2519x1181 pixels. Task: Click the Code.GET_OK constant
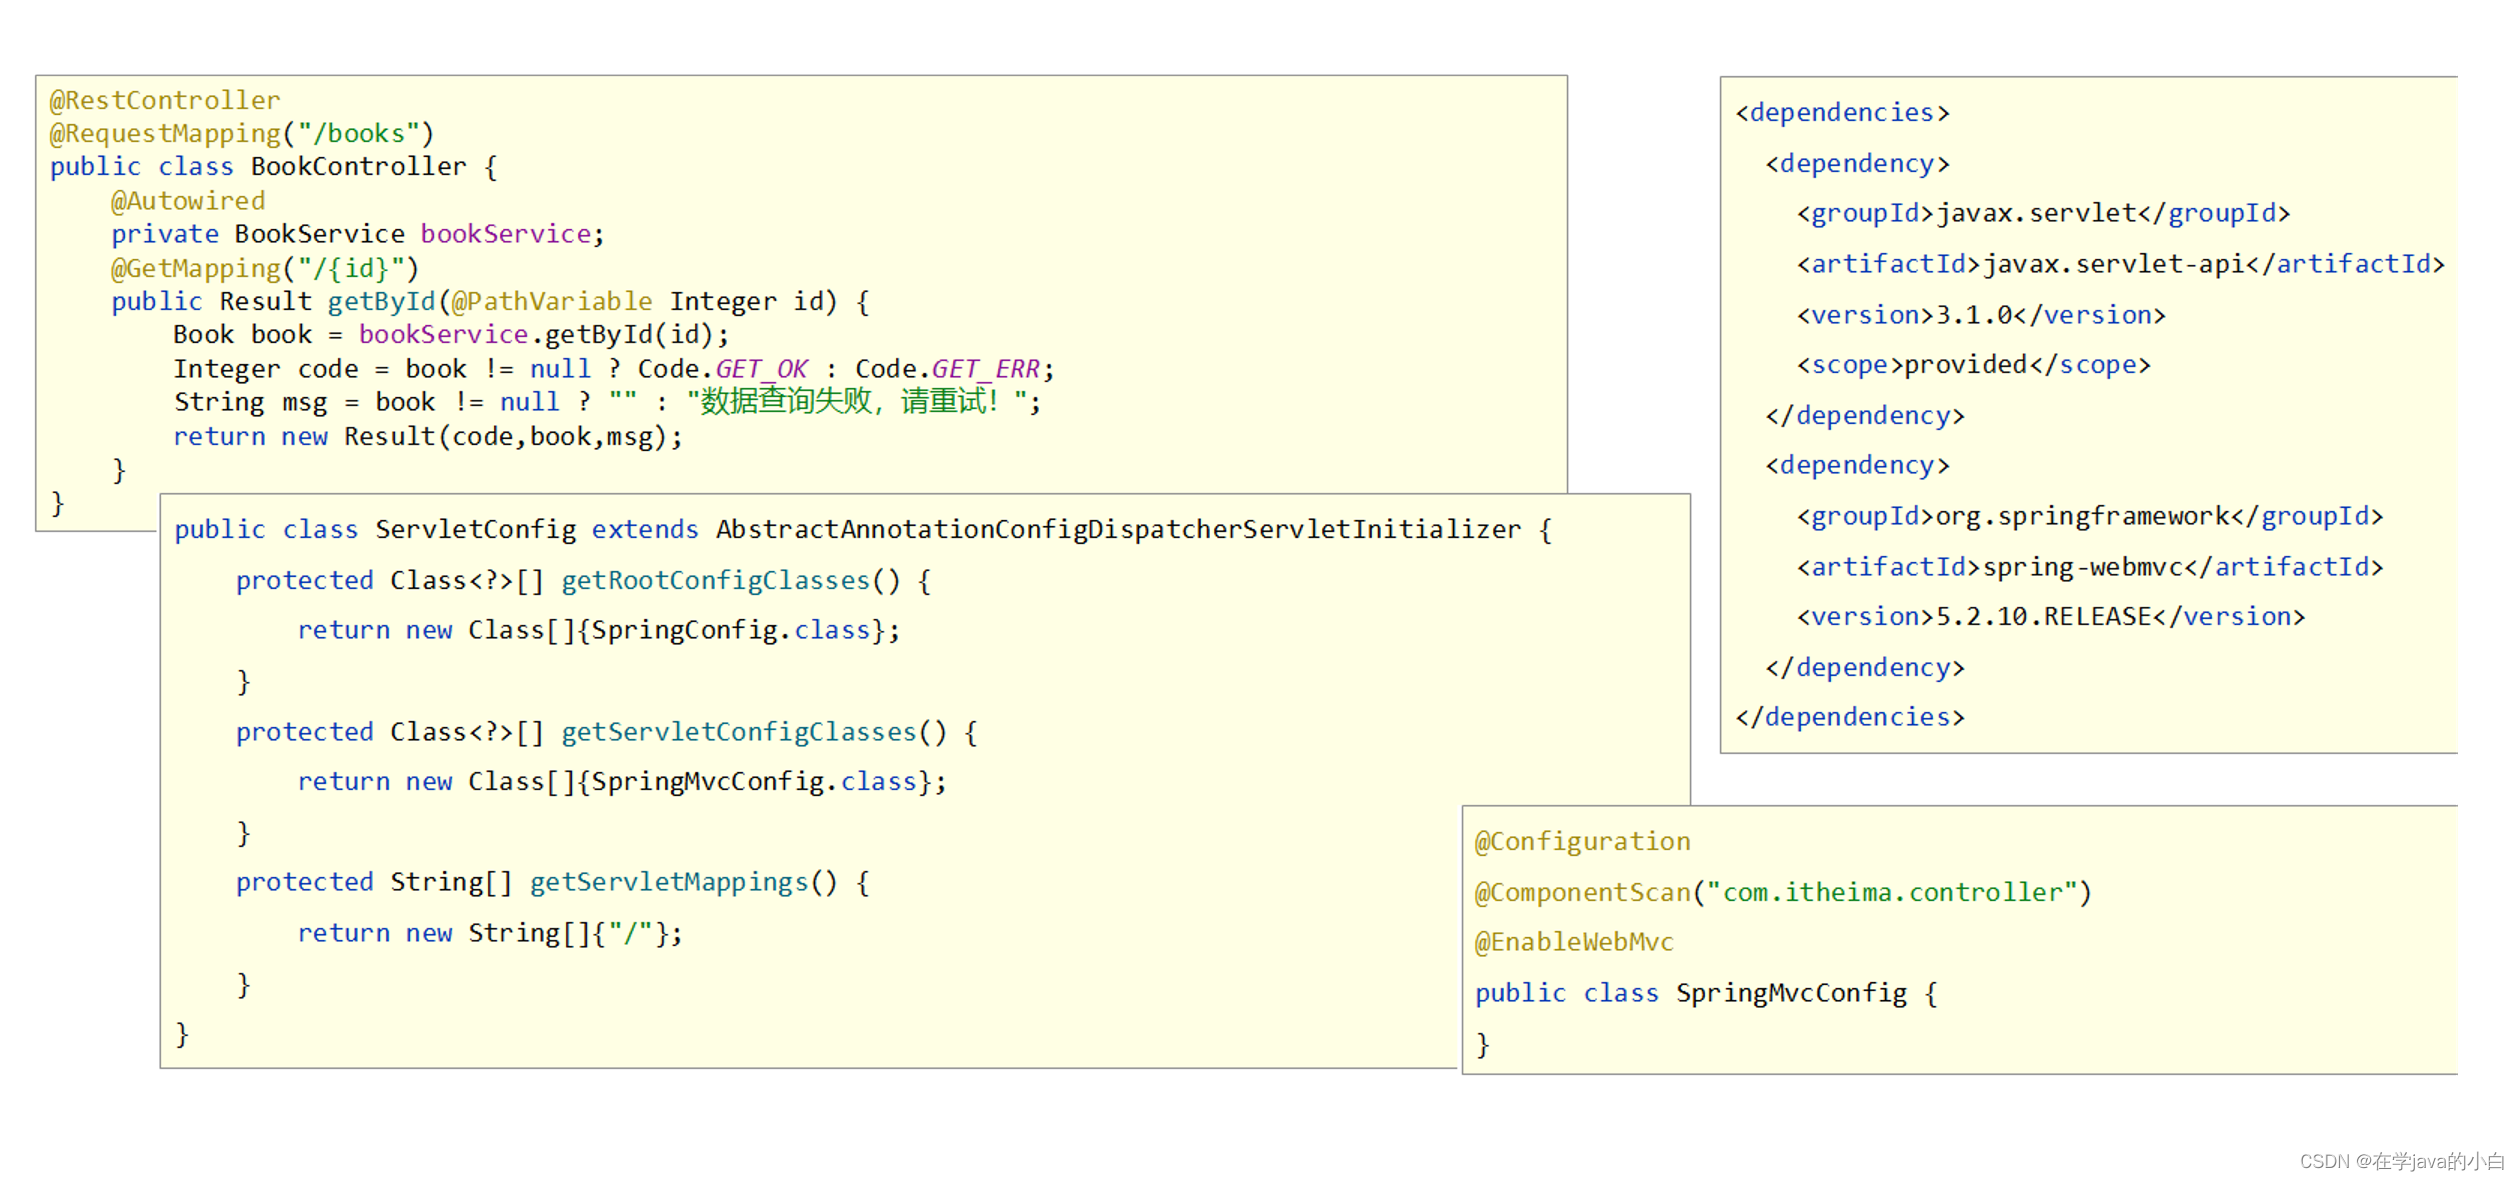pos(760,369)
